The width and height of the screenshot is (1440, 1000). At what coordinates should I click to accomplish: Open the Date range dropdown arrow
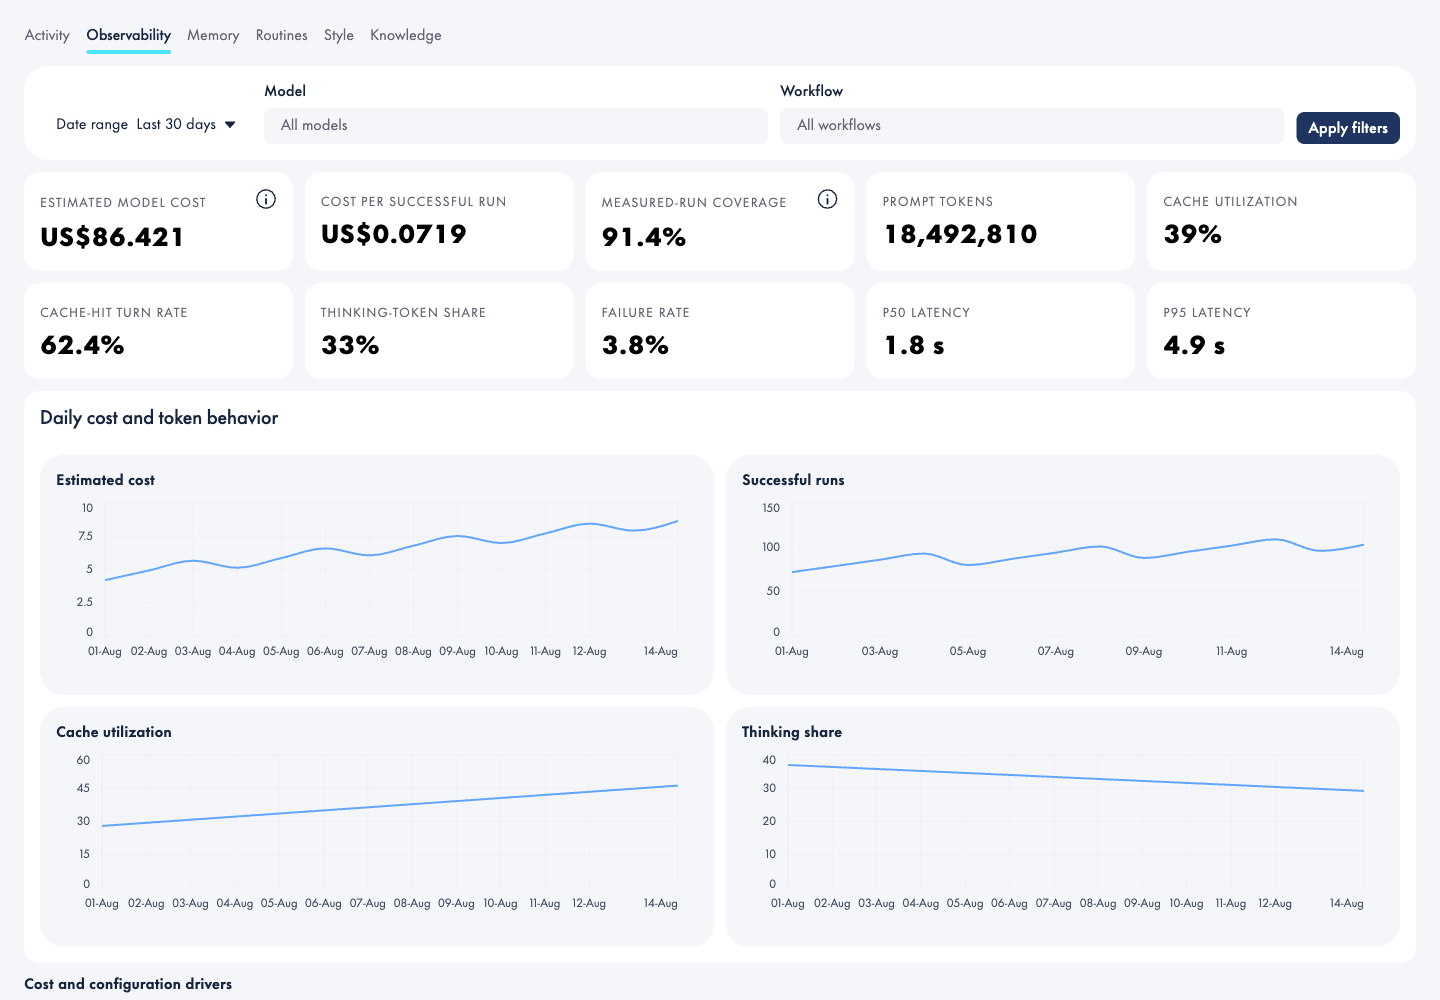pyautogui.click(x=230, y=125)
